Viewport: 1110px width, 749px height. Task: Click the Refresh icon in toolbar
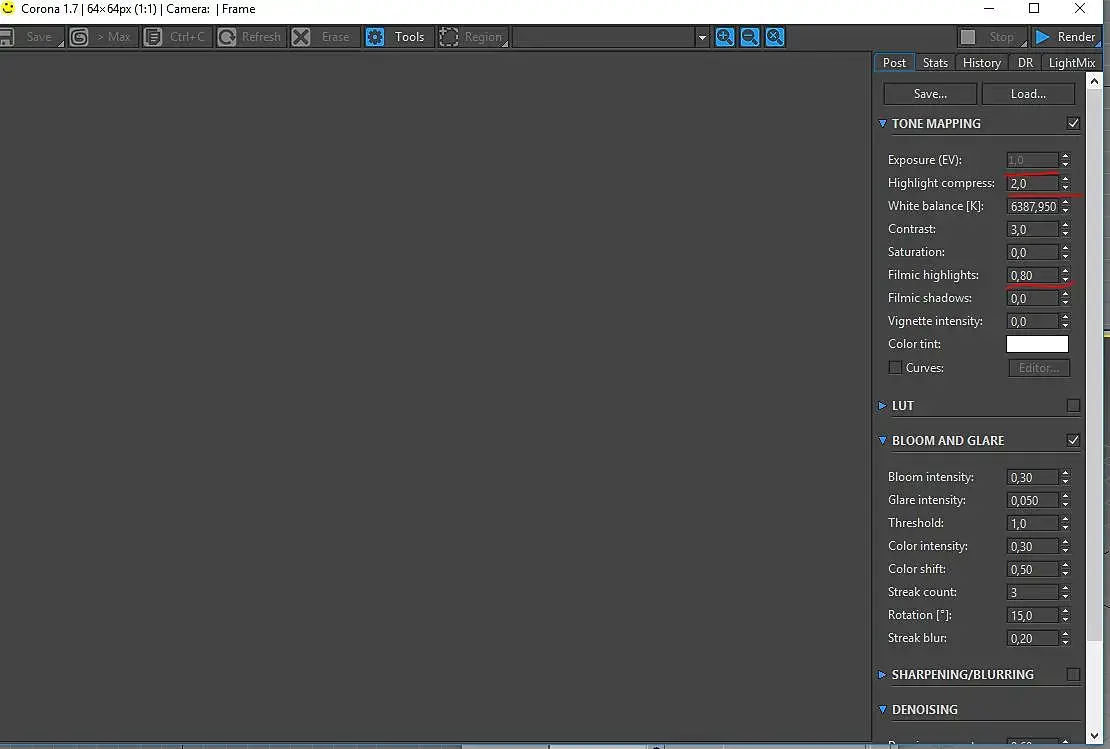click(x=227, y=37)
